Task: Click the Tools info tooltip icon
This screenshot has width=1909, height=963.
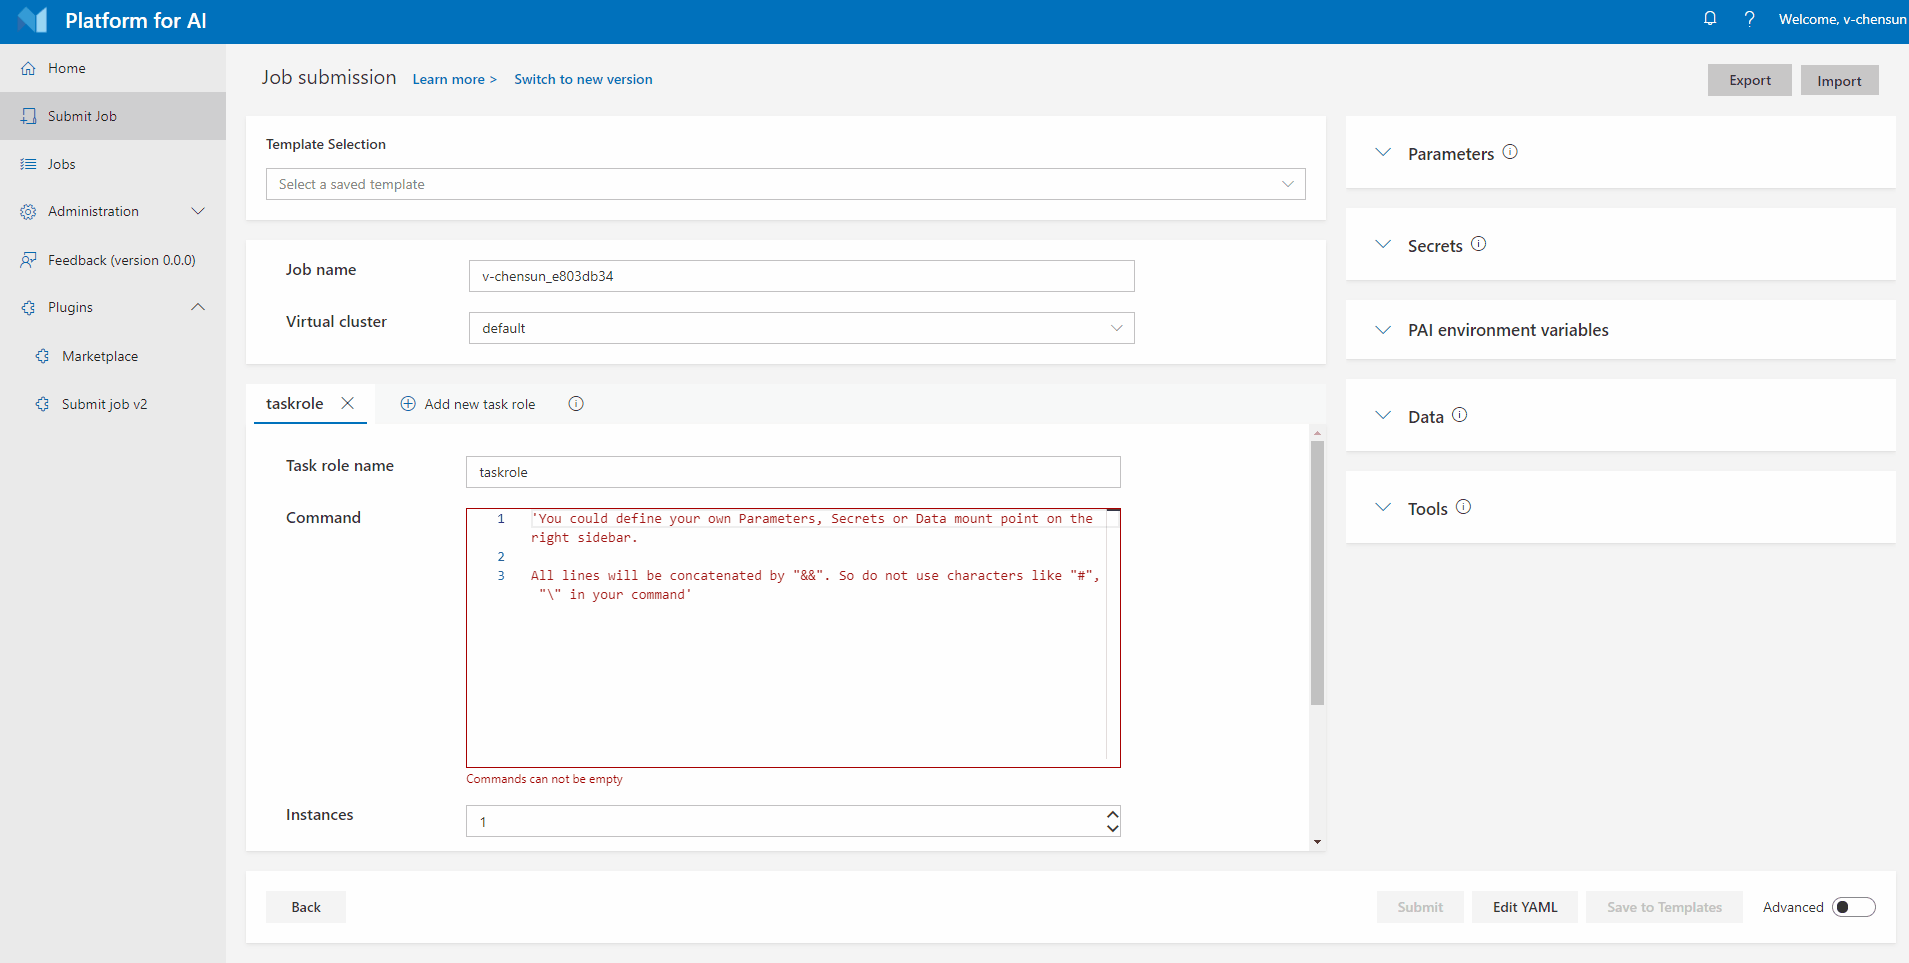Action: tap(1463, 507)
